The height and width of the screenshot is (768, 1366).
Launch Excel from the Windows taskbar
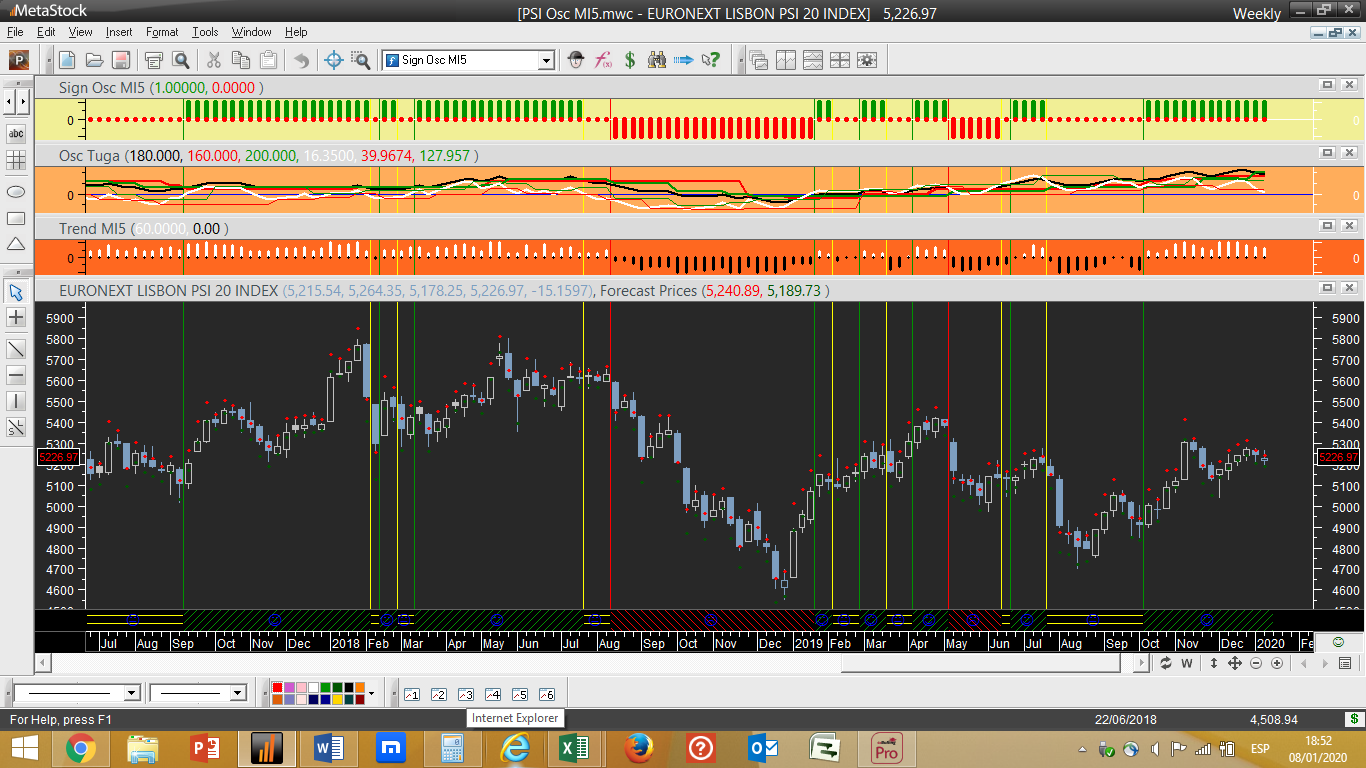tap(573, 748)
